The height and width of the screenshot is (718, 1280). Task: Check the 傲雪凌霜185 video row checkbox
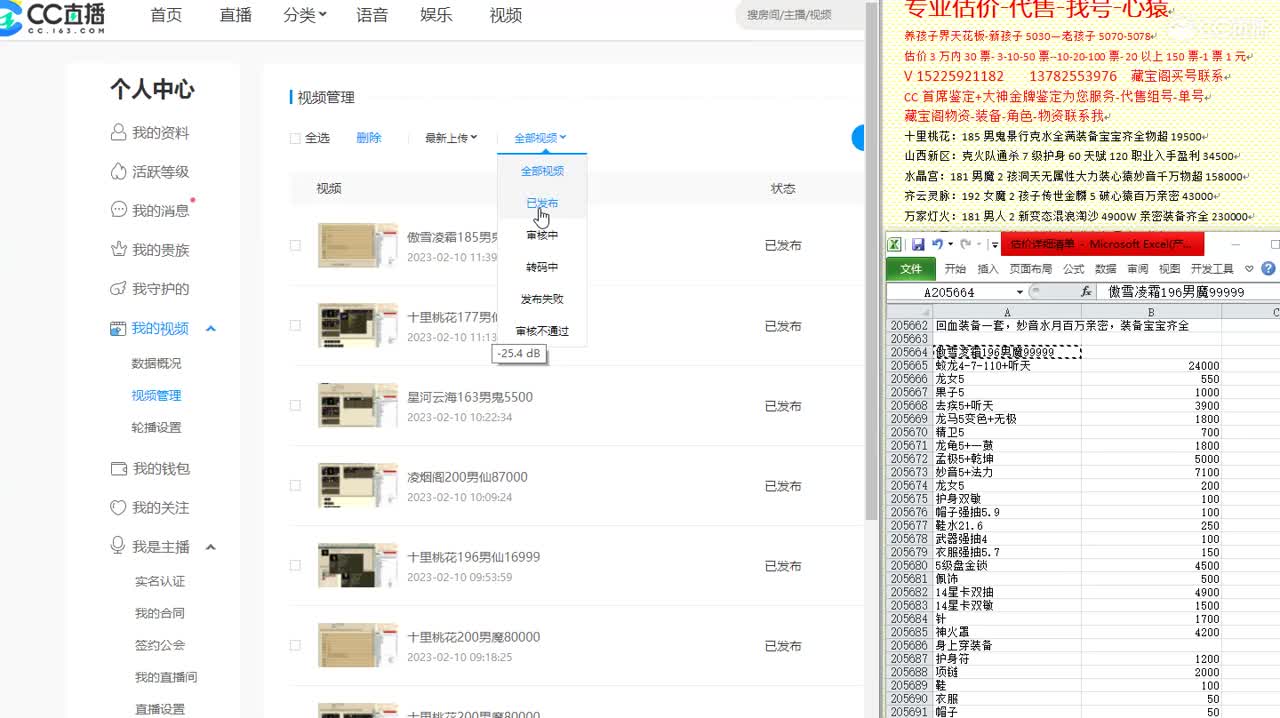(295, 245)
